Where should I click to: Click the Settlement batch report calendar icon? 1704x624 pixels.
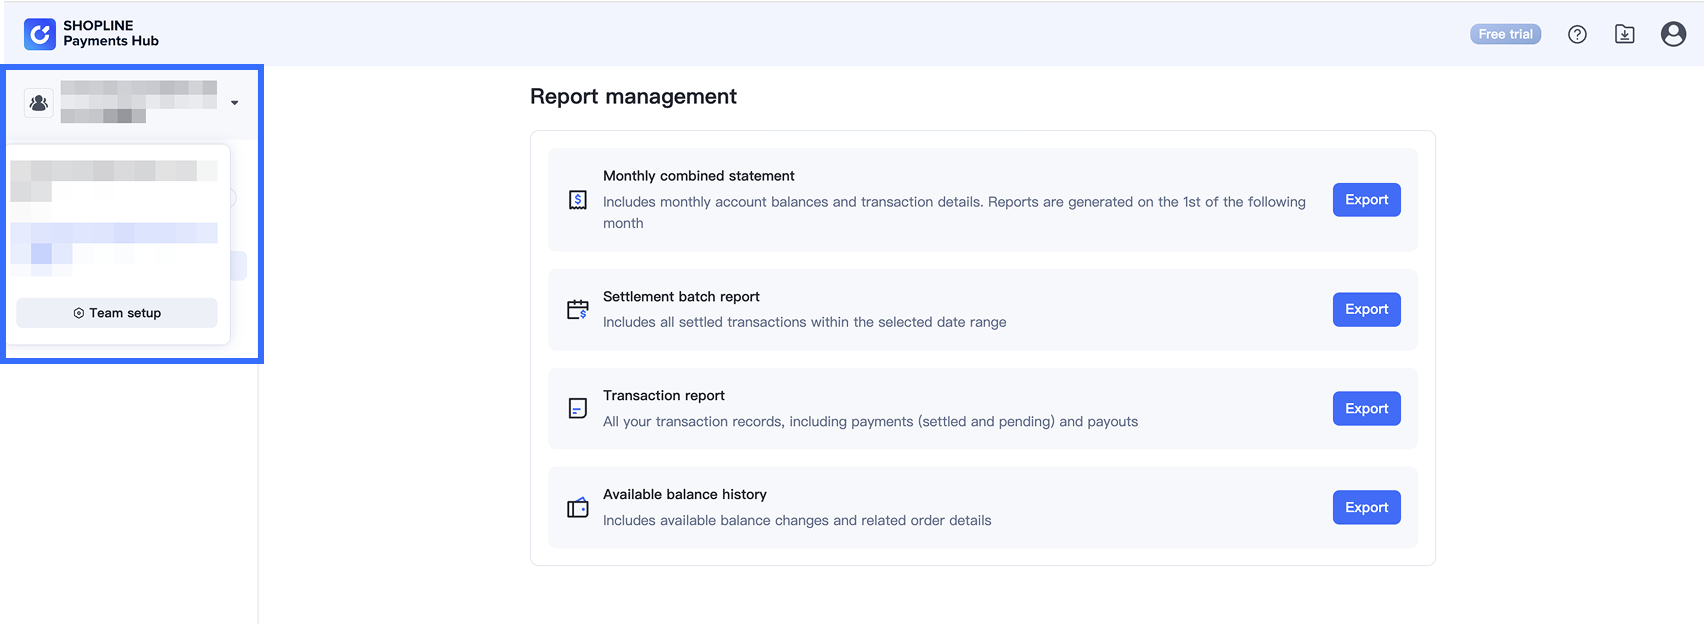pos(578,309)
